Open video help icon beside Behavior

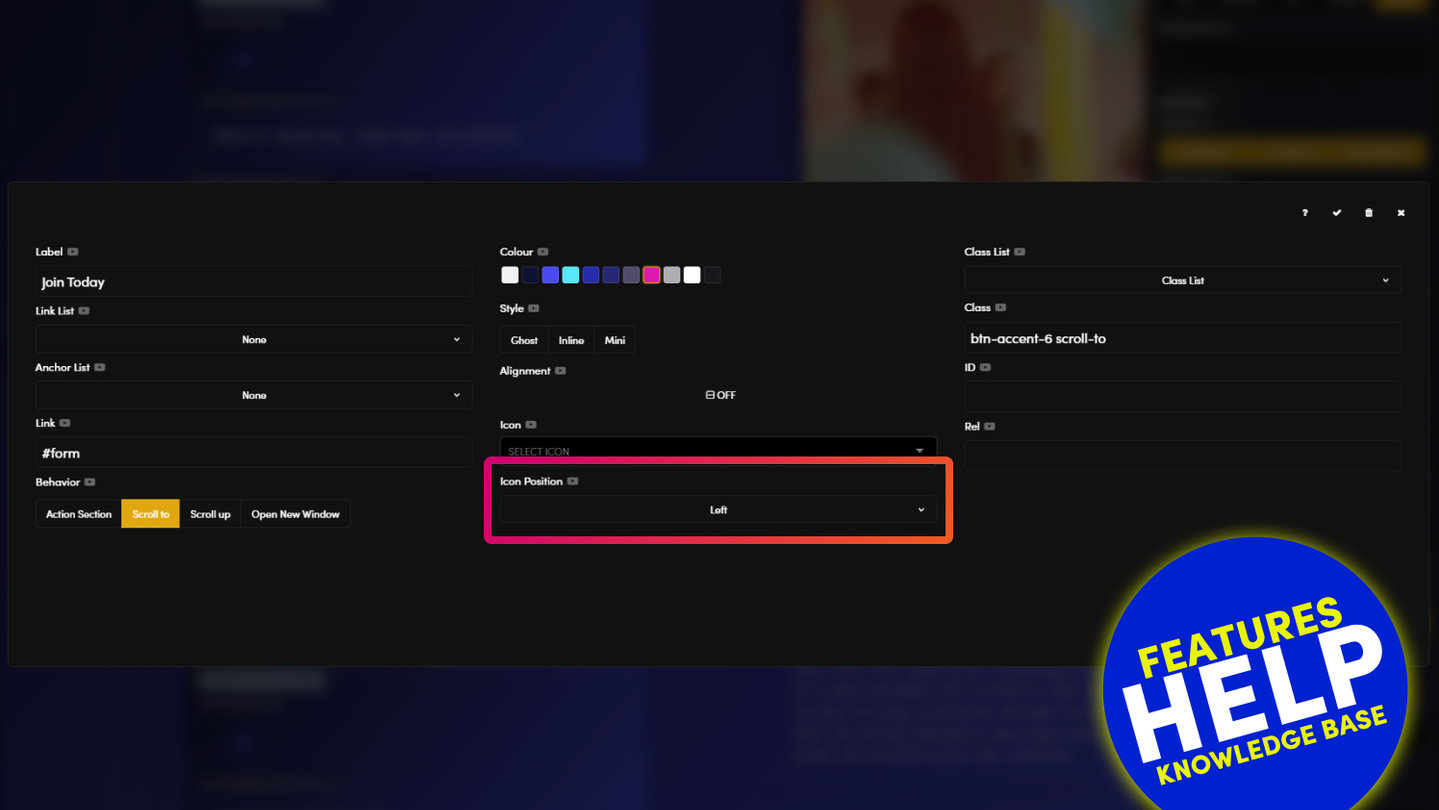click(90, 482)
